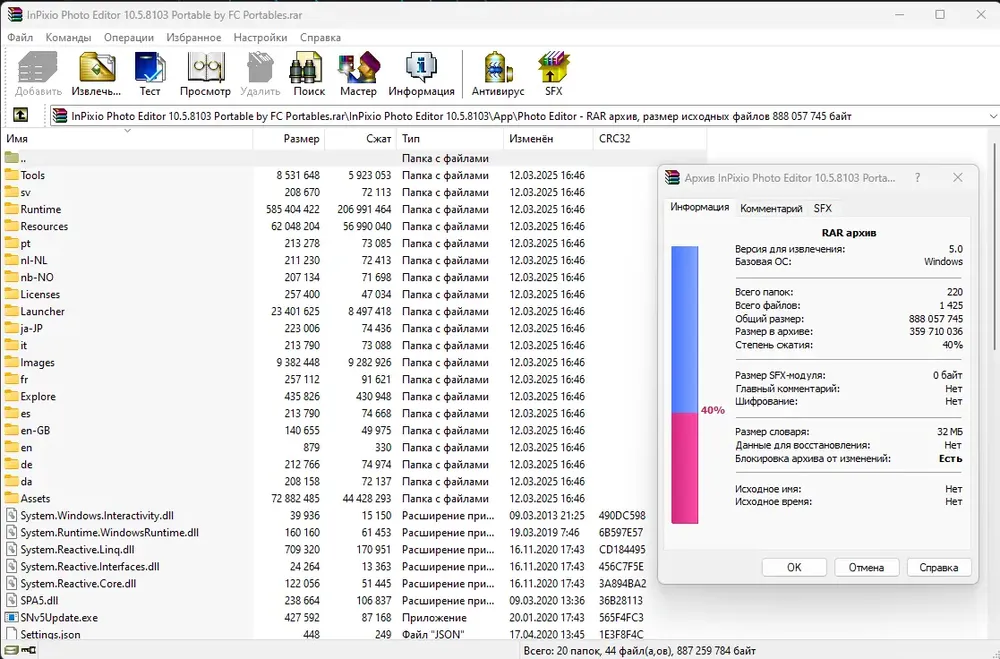Select the en-GB folder name
Viewport: 1000px width, 659px height.
coord(35,430)
